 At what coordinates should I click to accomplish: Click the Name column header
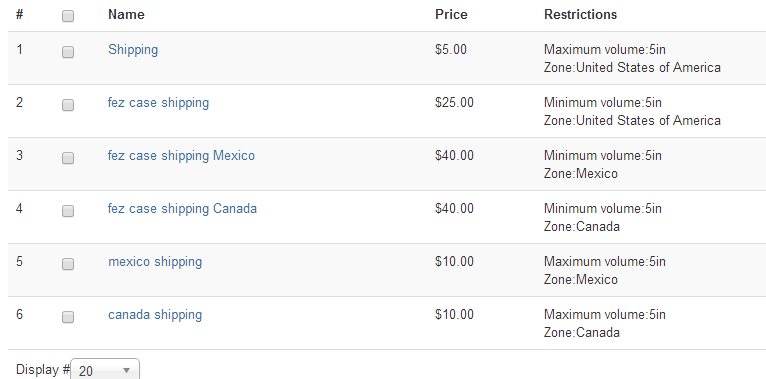(x=126, y=15)
